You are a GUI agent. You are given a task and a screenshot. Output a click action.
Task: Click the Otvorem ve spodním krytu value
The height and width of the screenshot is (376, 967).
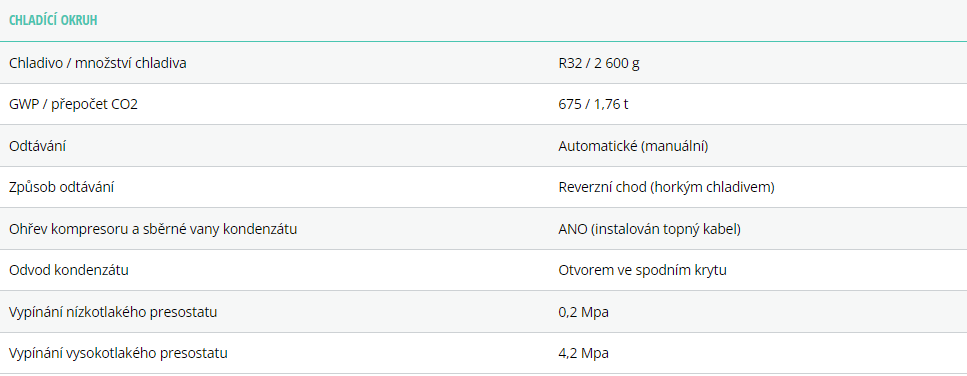(x=643, y=271)
